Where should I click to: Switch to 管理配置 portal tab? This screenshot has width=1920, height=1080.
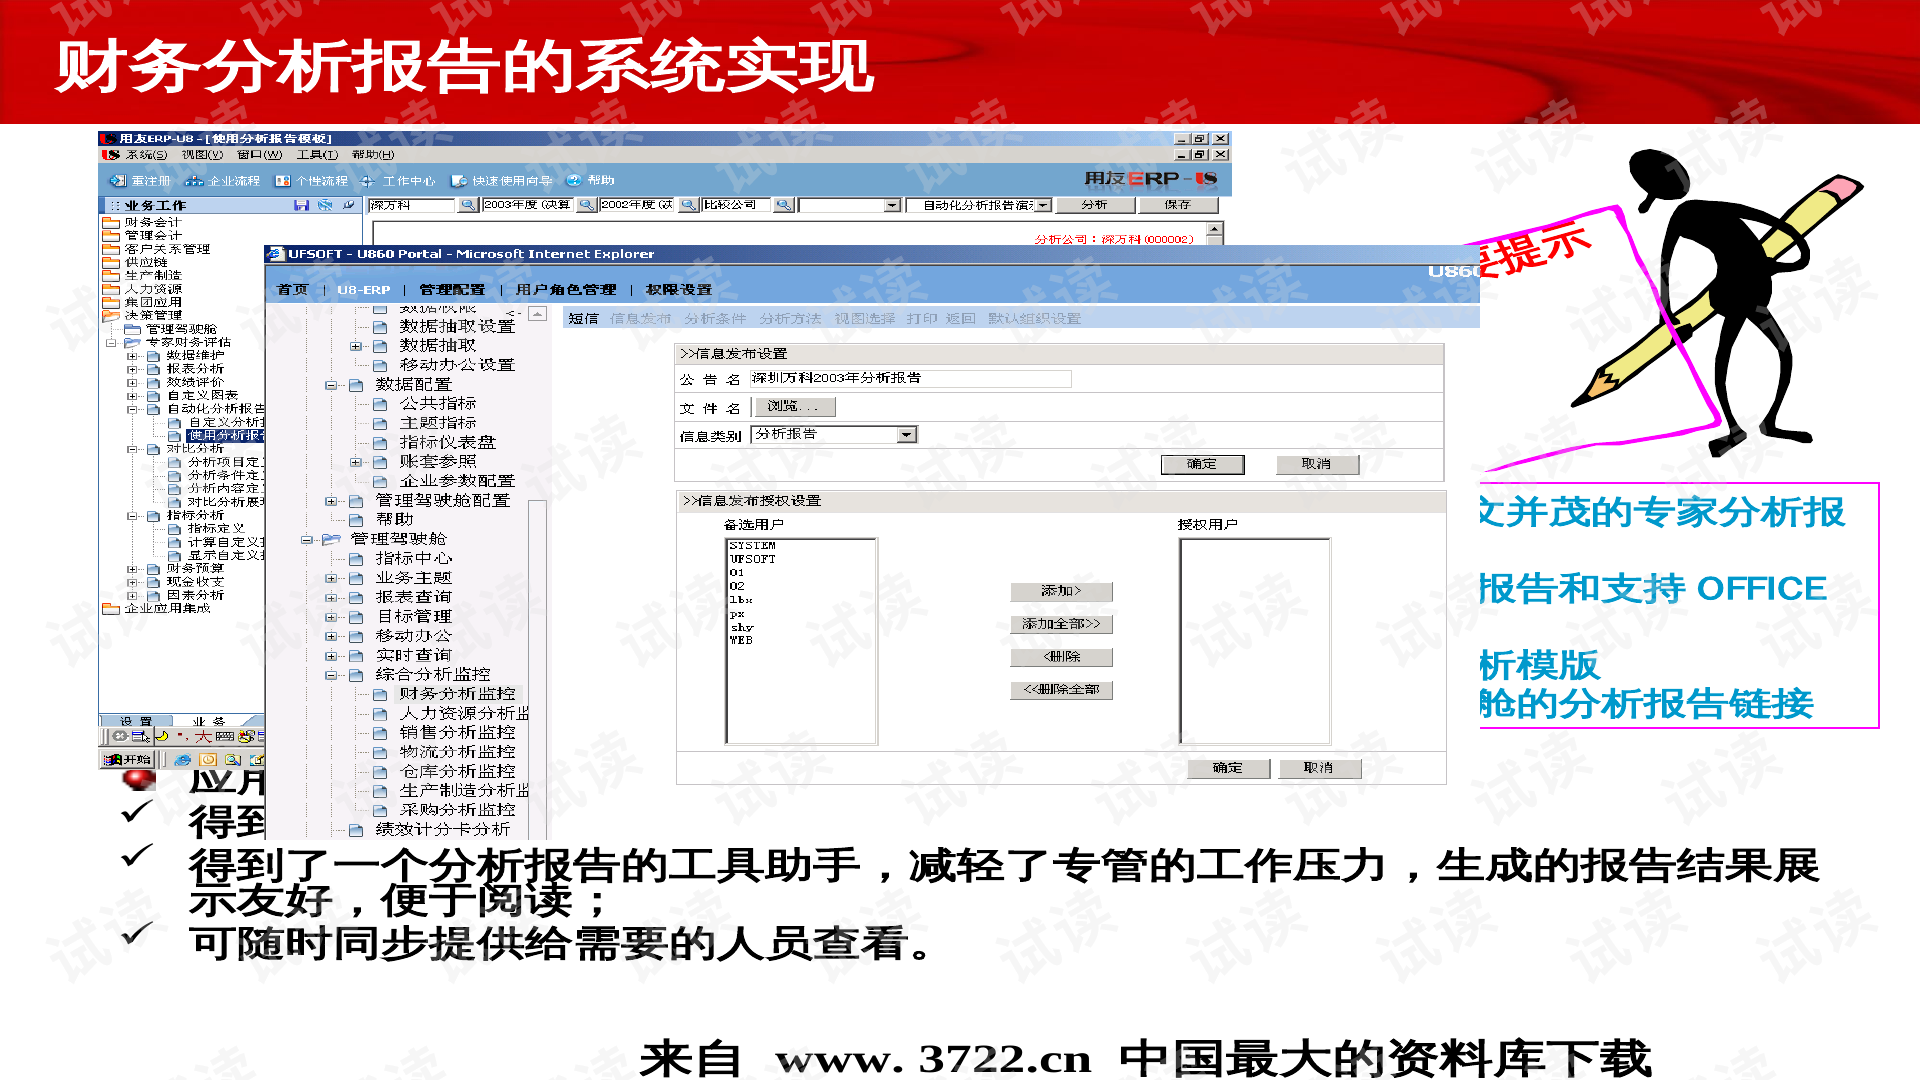tap(452, 290)
